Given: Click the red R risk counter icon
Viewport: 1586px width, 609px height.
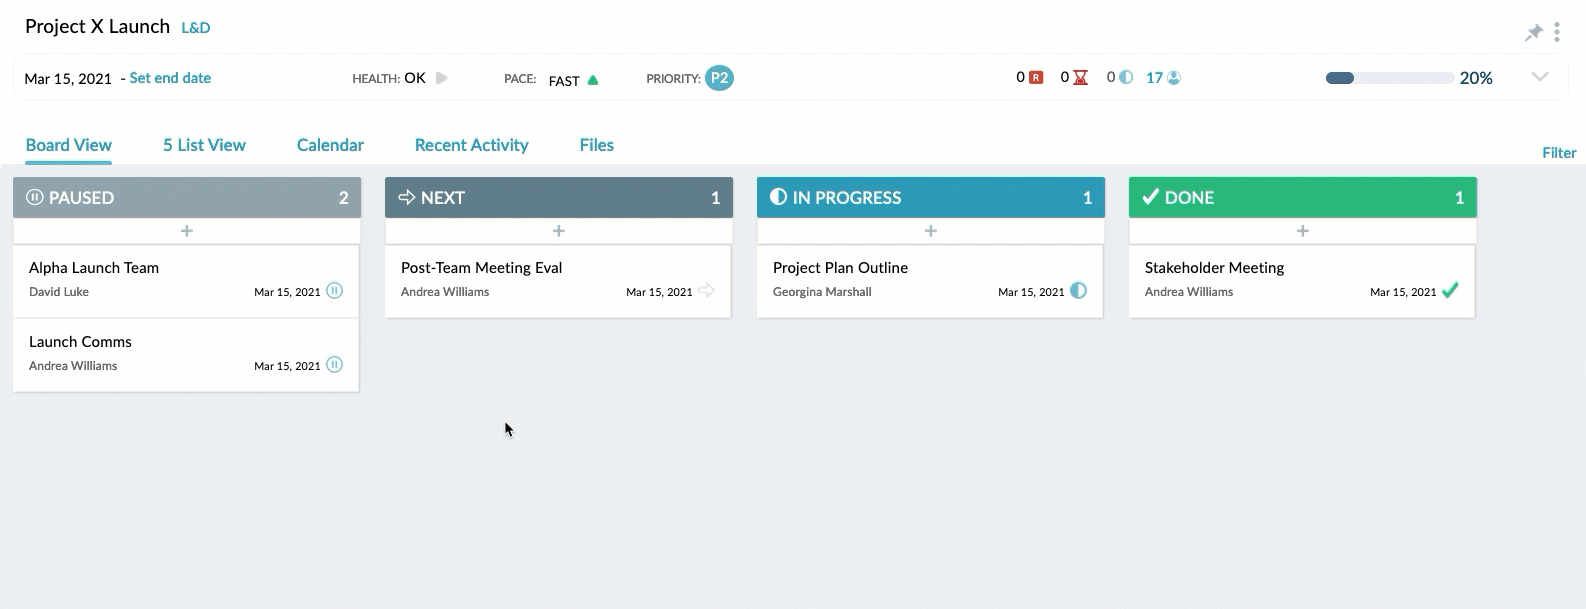Looking at the screenshot, I should (1036, 77).
